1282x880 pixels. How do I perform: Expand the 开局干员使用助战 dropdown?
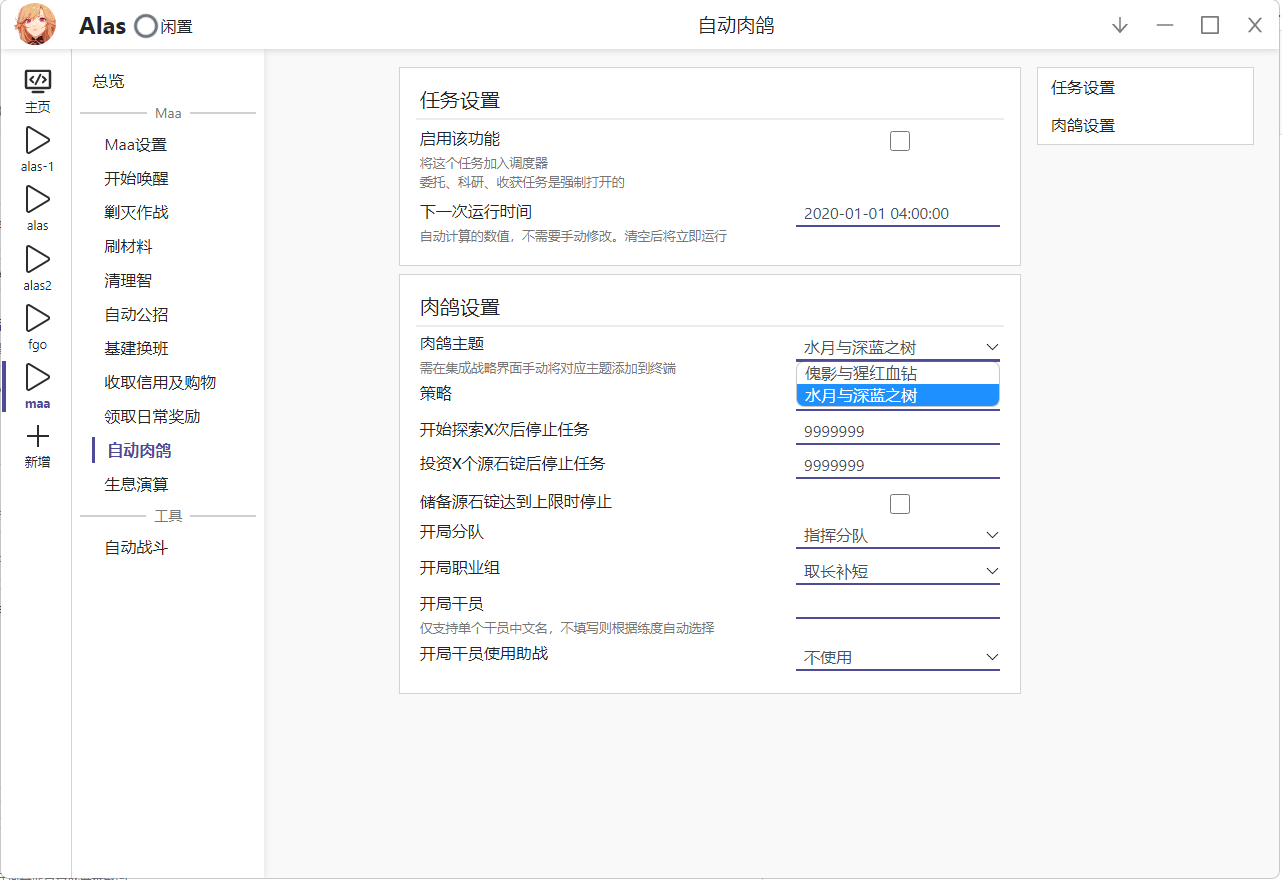[897, 657]
